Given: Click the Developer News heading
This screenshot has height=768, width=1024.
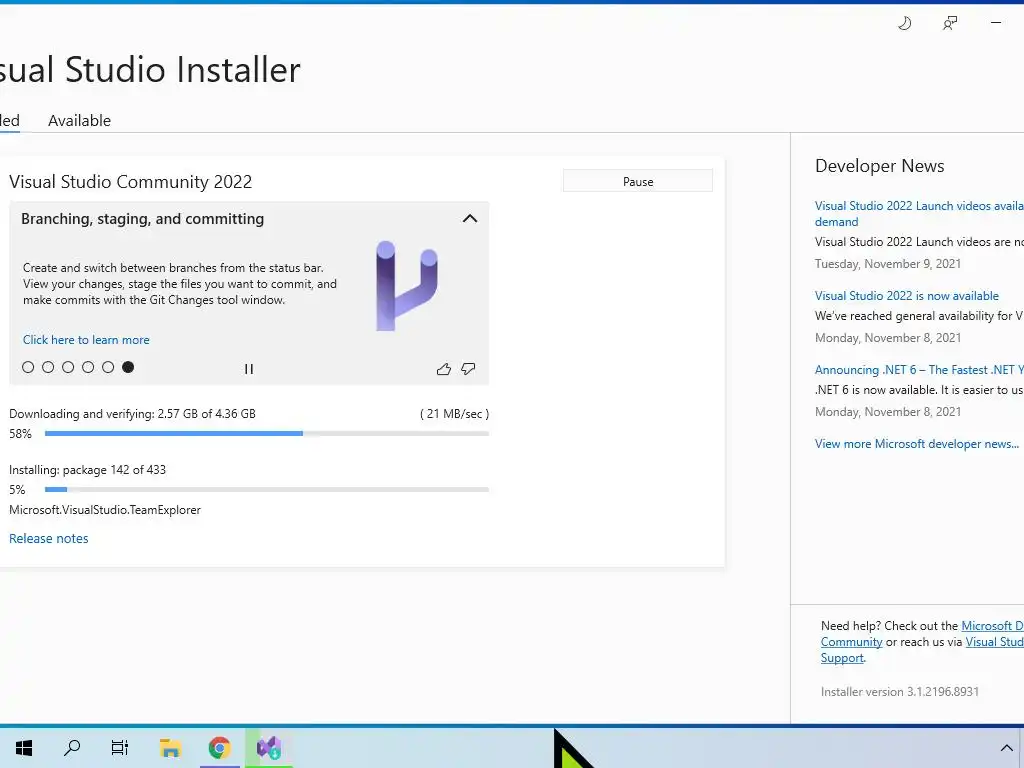Looking at the screenshot, I should pyautogui.click(x=880, y=166).
